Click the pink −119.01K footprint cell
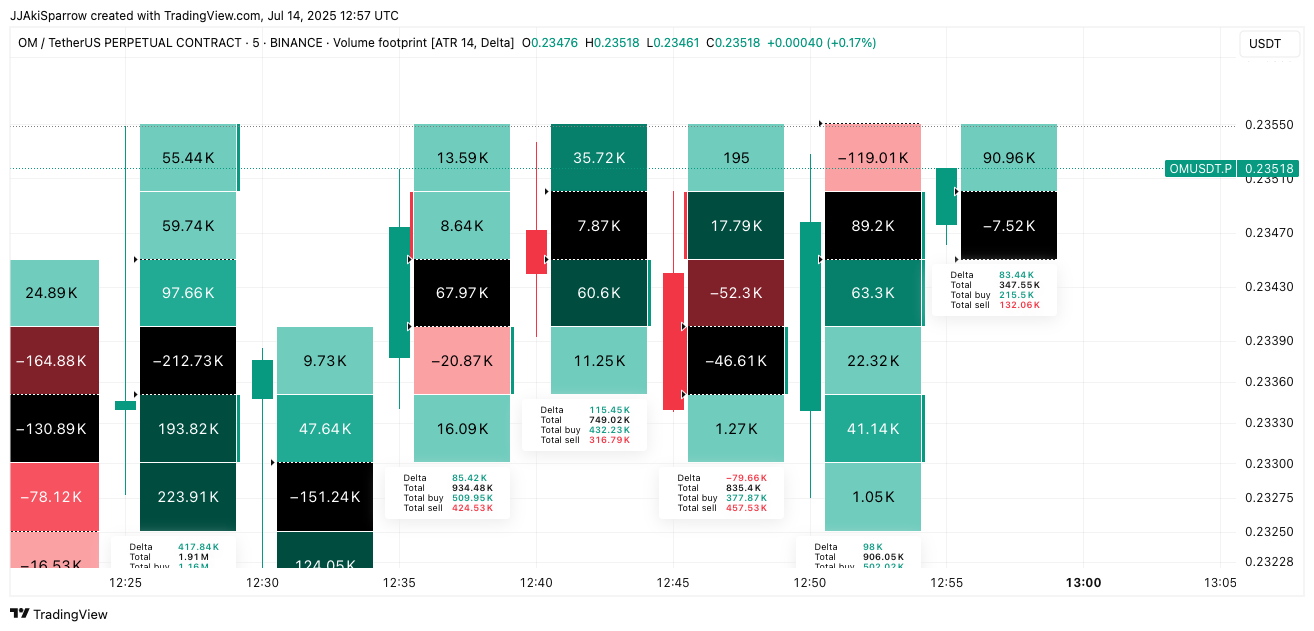This screenshot has width=1314, height=631. click(873, 158)
